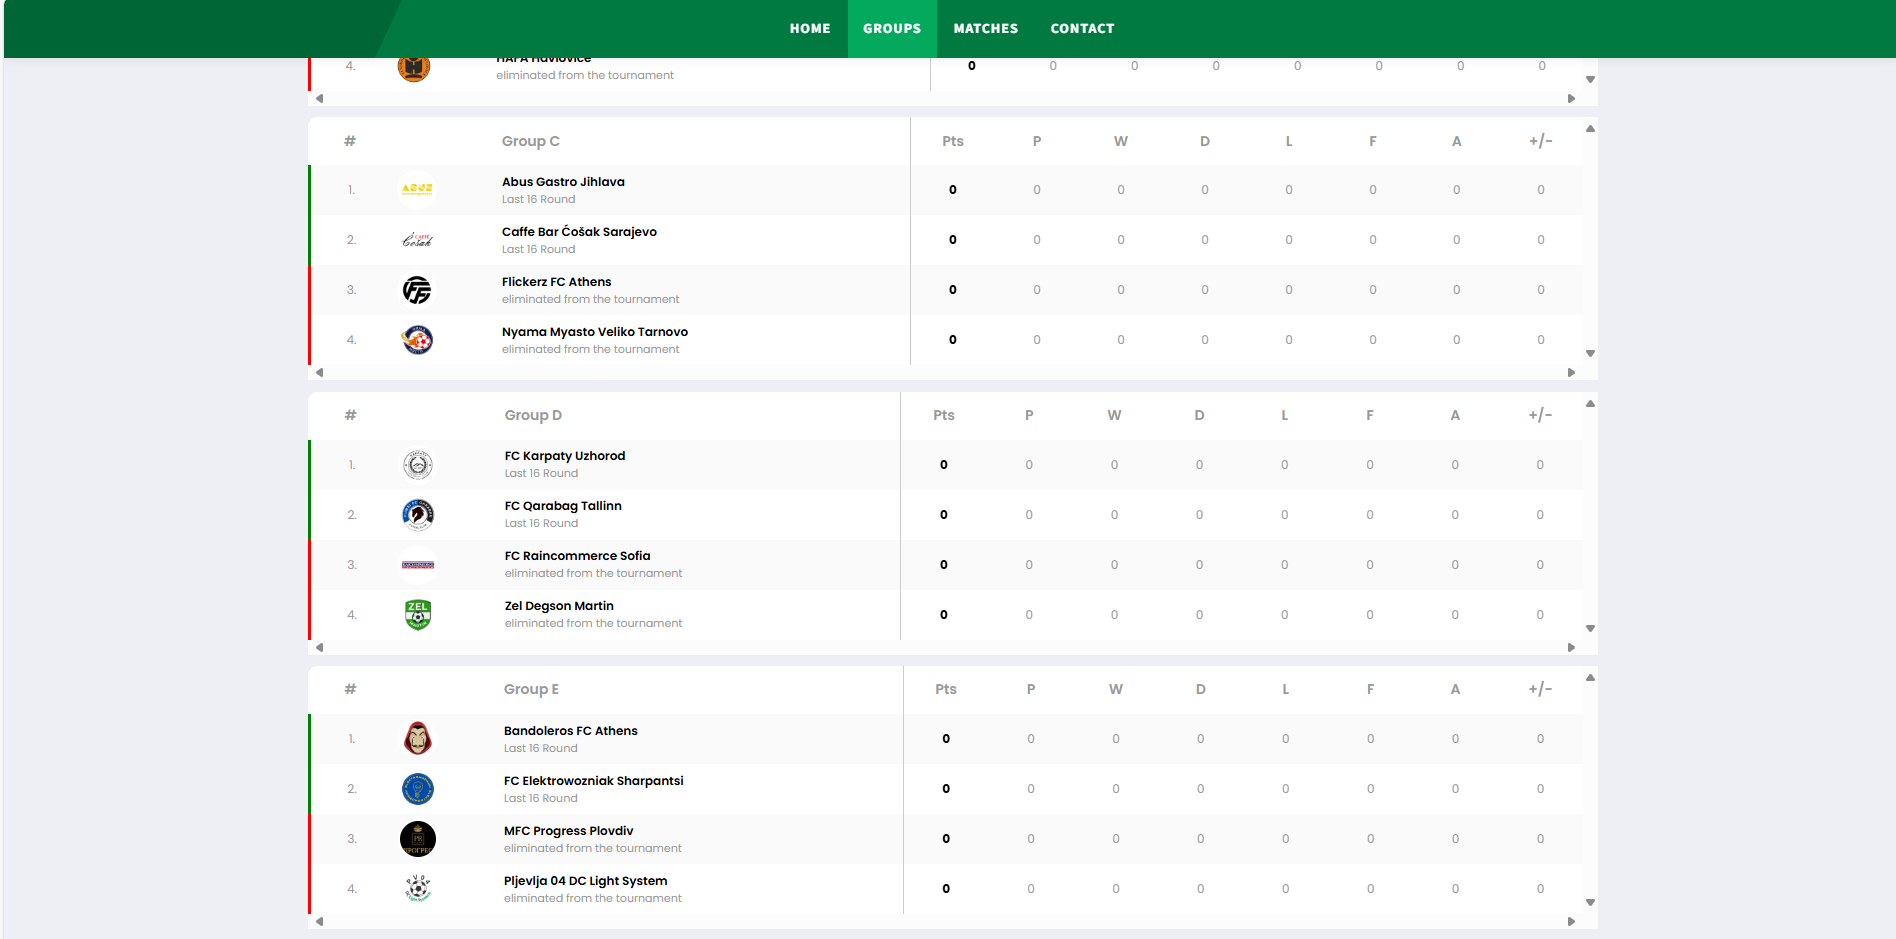
Task: Click the +/- column header in Group D
Action: coord(1540,415)
